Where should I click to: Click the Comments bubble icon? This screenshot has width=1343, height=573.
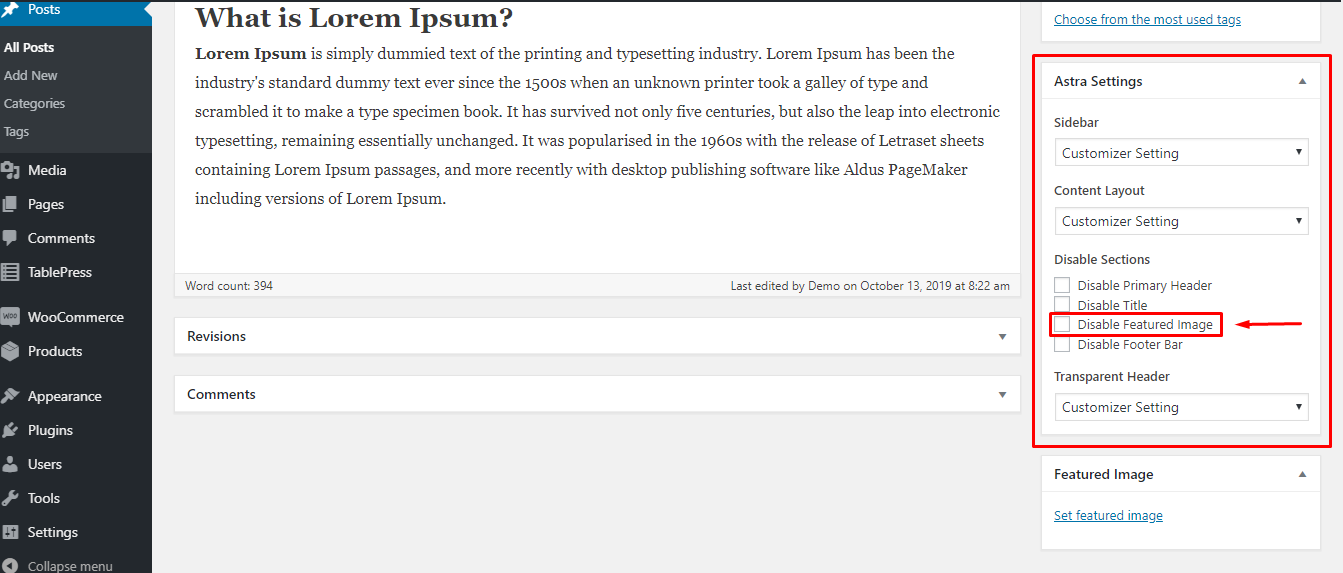11,238
